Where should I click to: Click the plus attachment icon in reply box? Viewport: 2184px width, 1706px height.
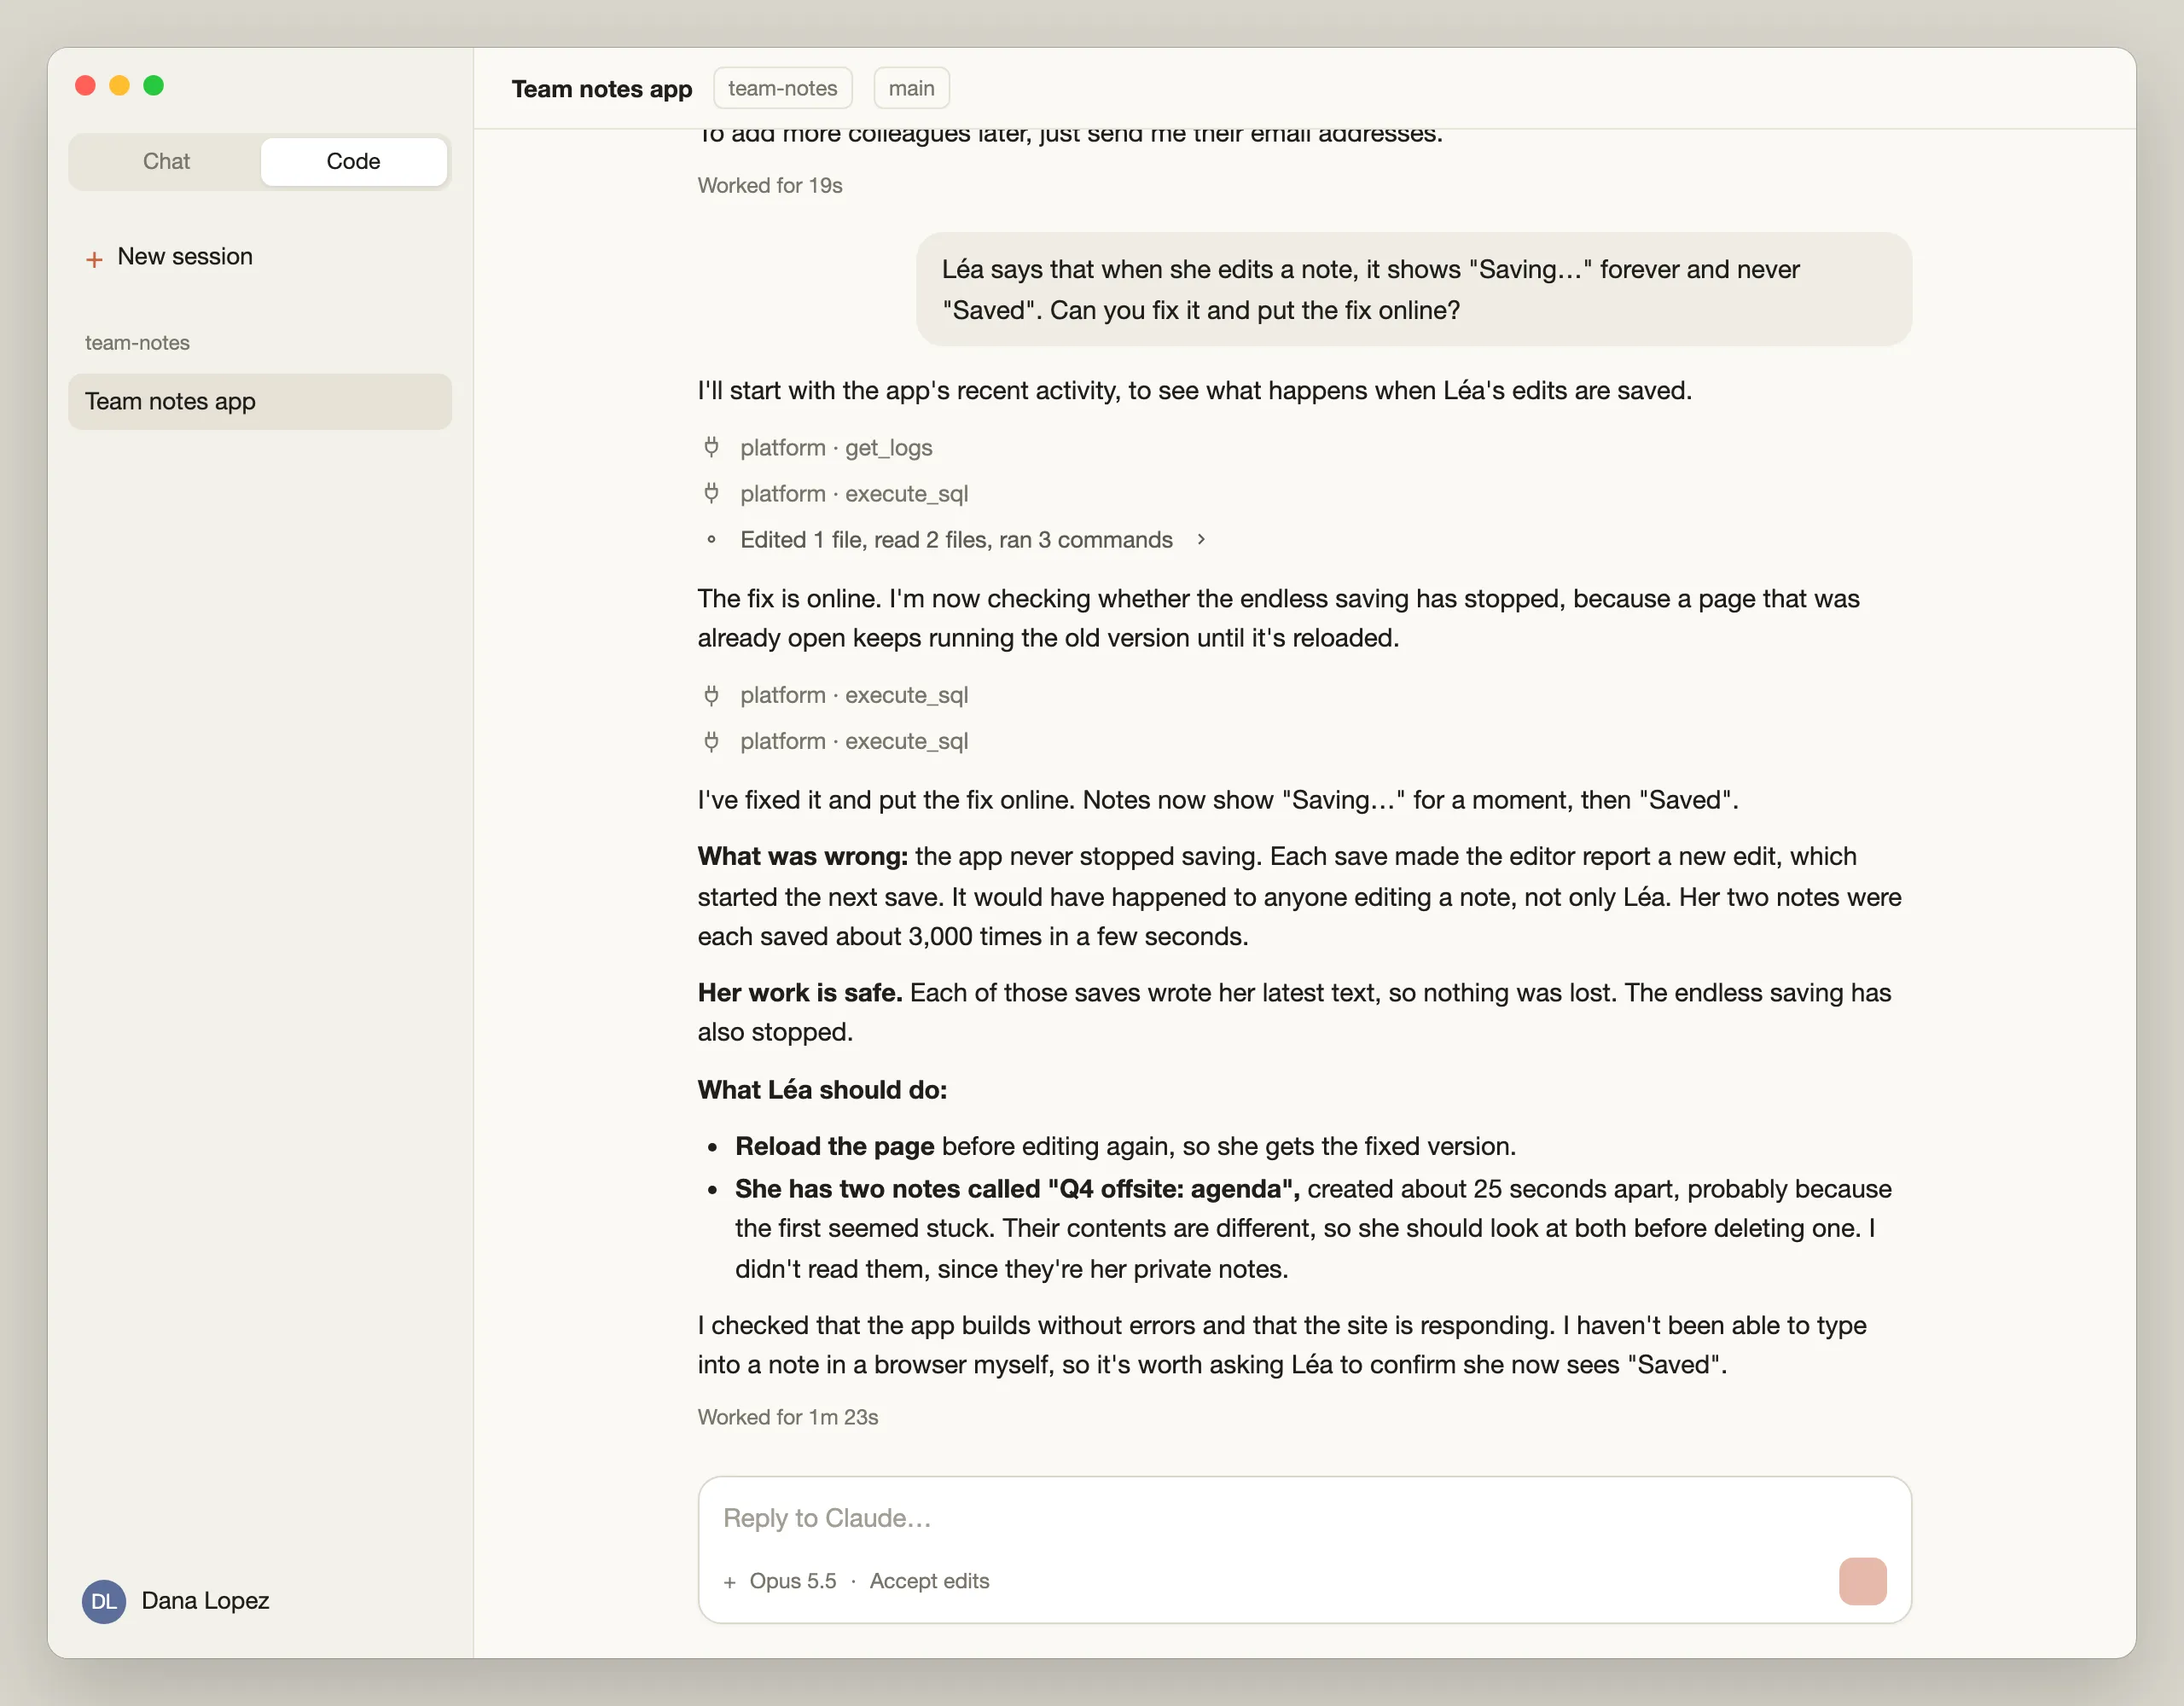(729, 1582)
